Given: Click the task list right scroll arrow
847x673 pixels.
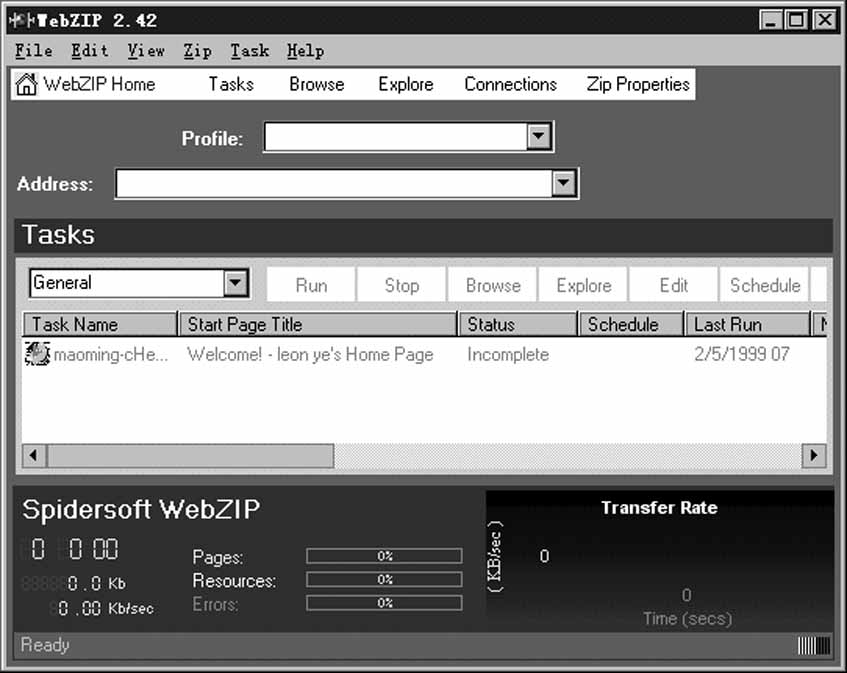Looking at the screenshot, I should point(814,455).
